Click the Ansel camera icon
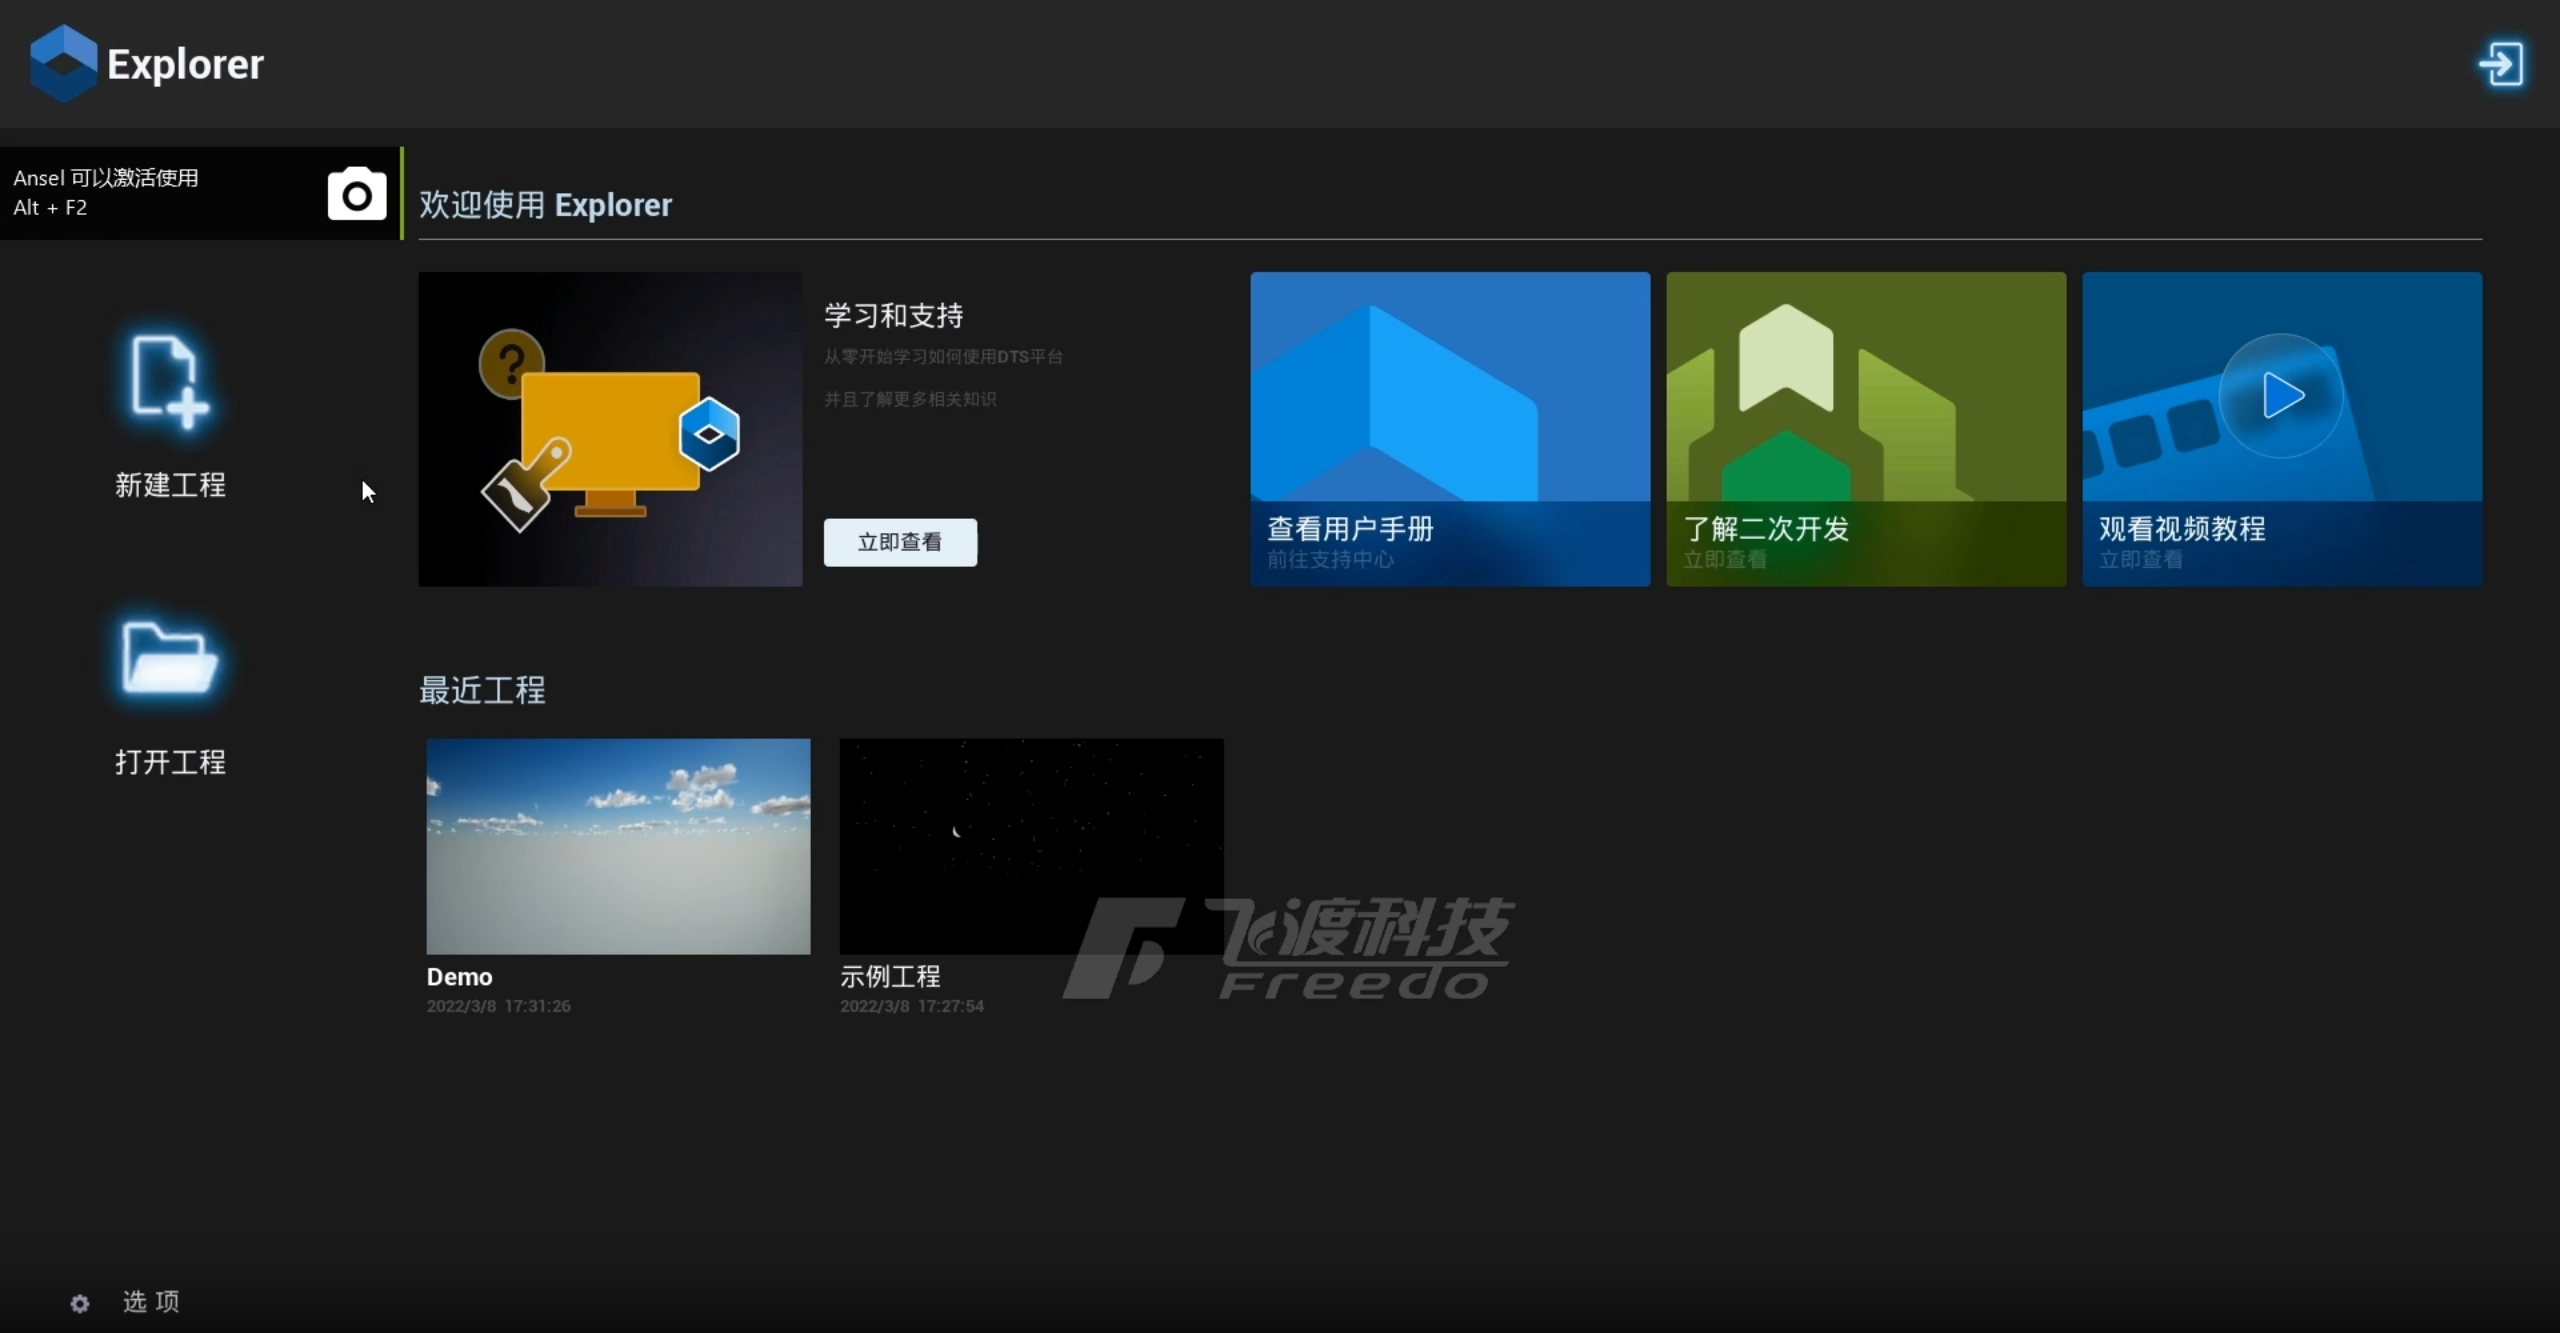The image size is (2560, 1333). point(356,194)
